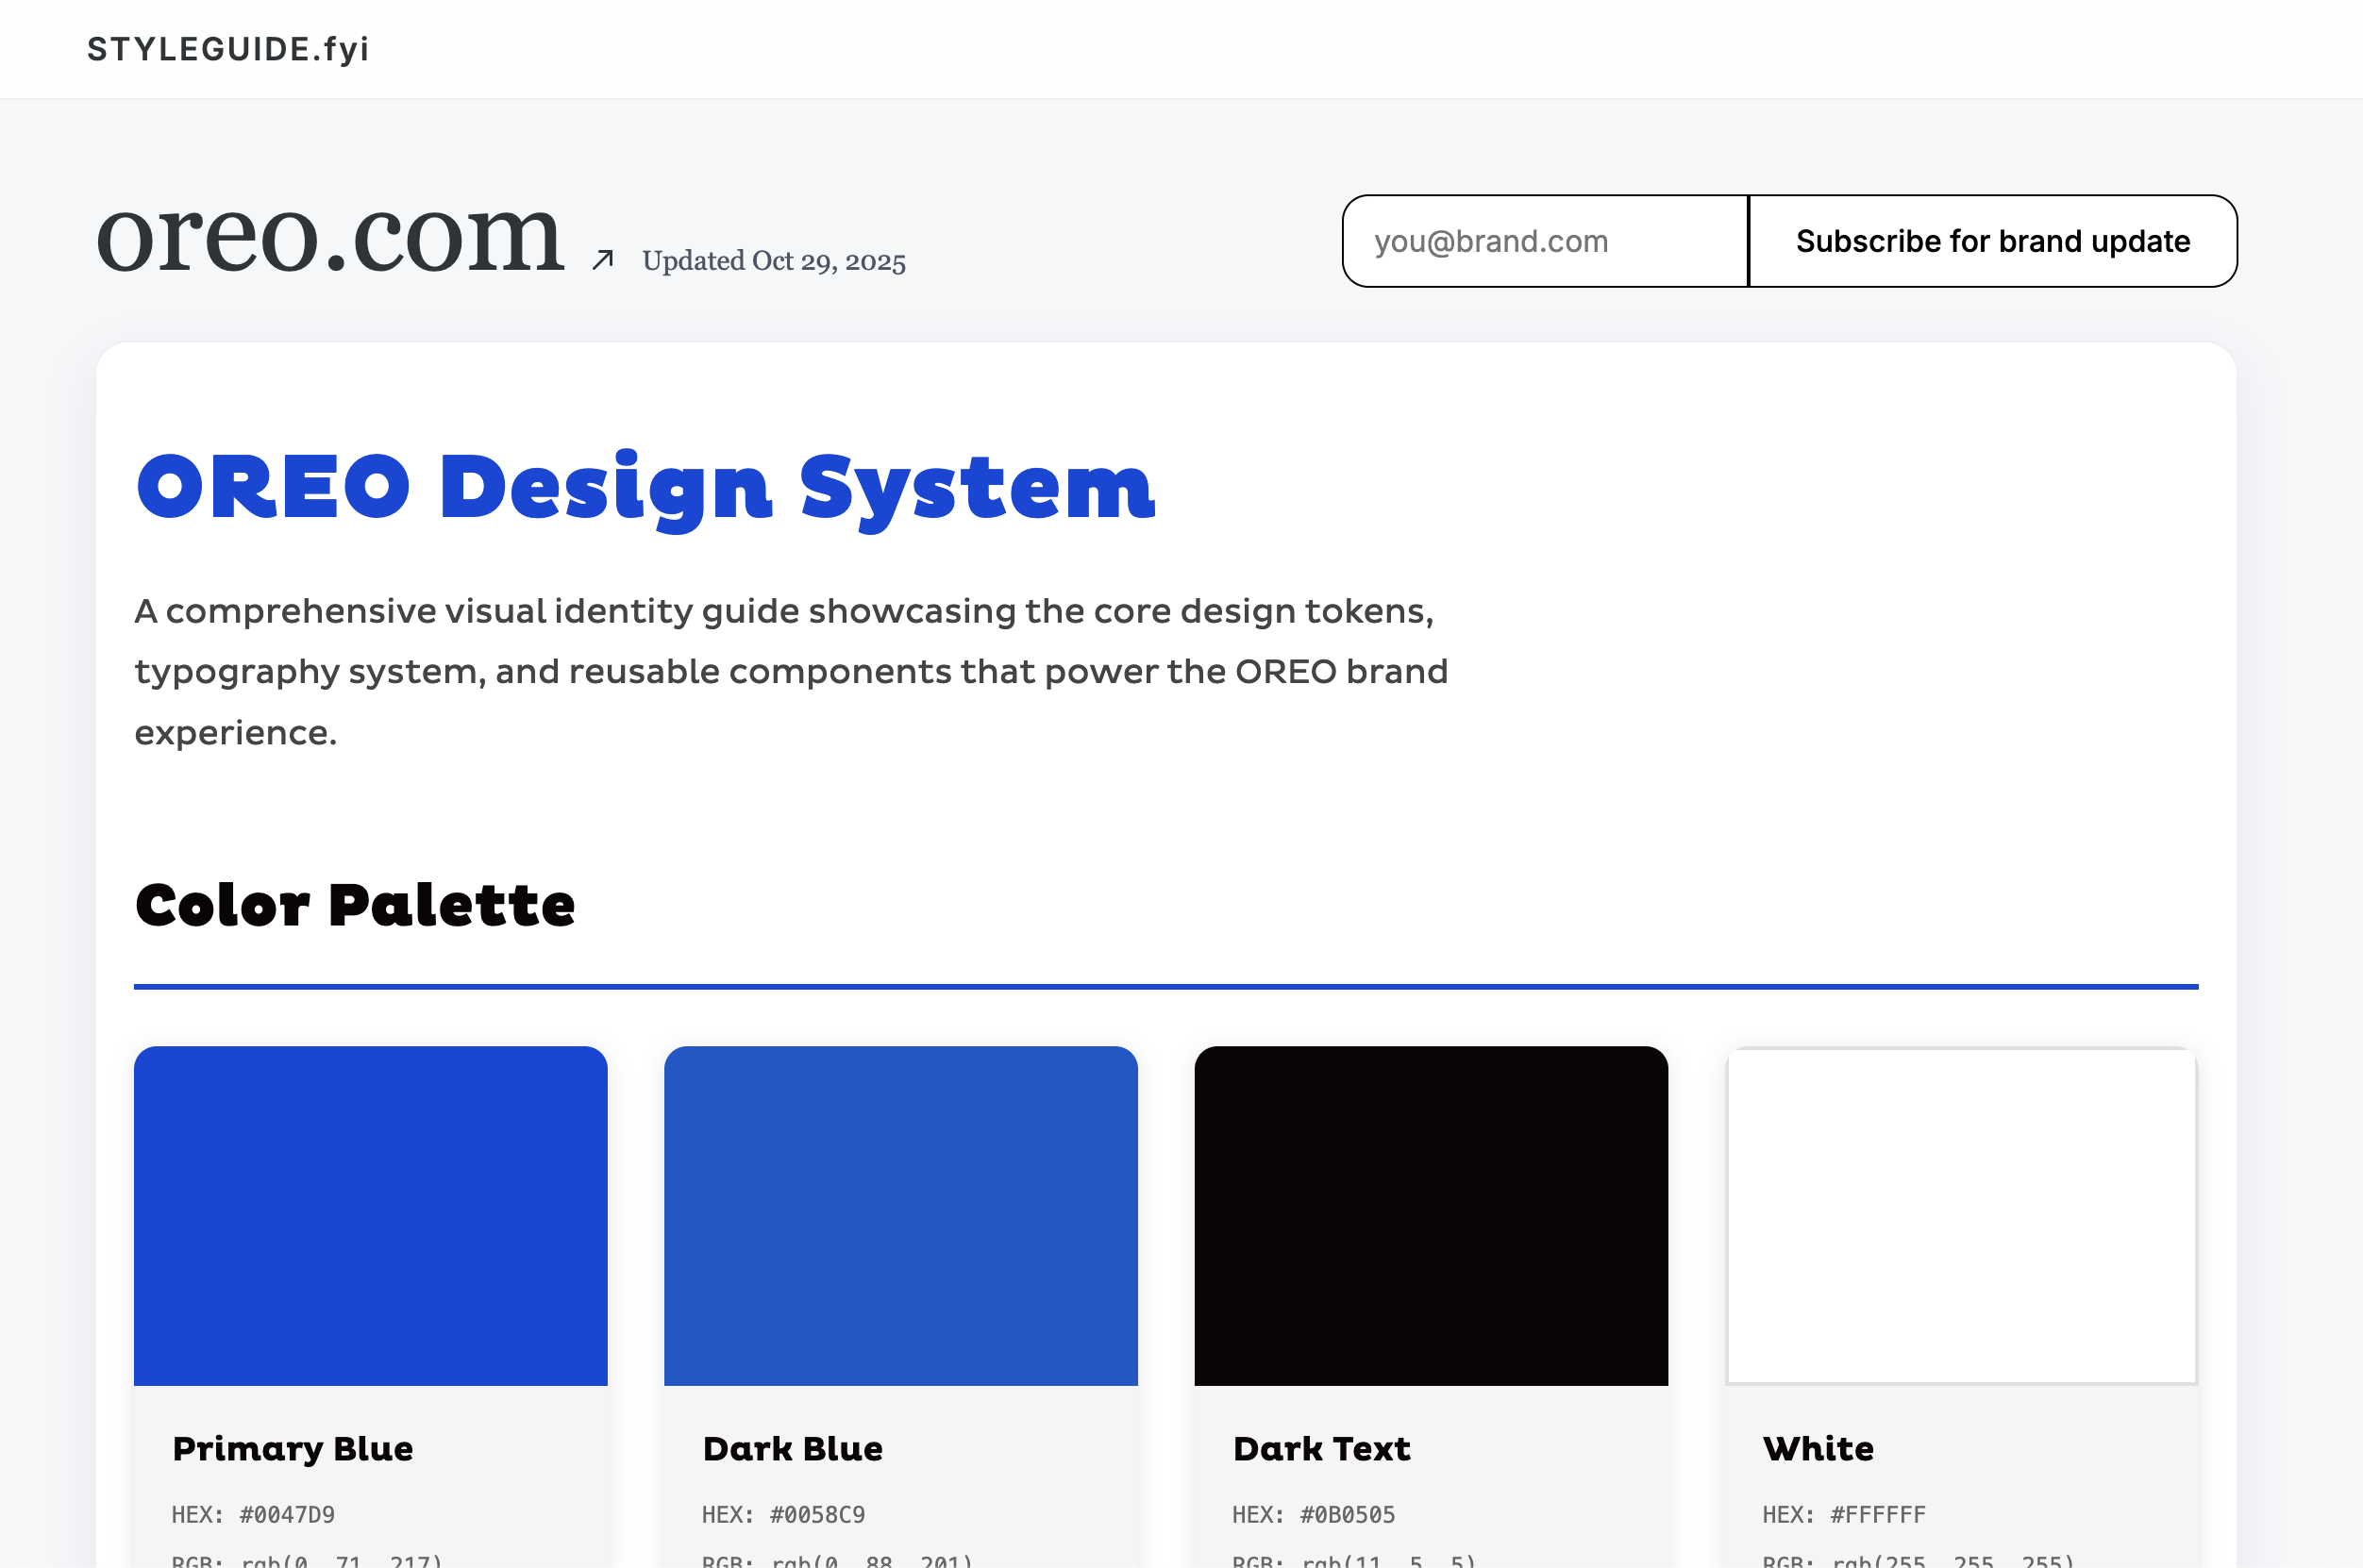The image size is (2363, 1568).
Task: Click the Color Palette section heading
Action: click(x=355, y=906)
